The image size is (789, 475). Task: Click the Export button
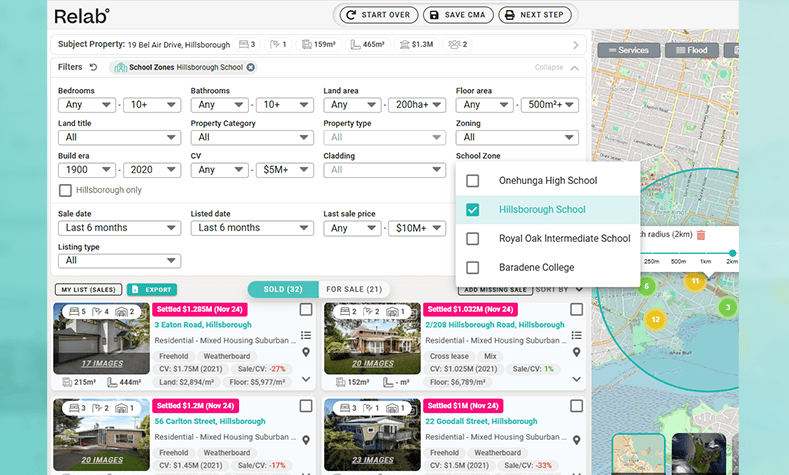click(x=152, y=290)
